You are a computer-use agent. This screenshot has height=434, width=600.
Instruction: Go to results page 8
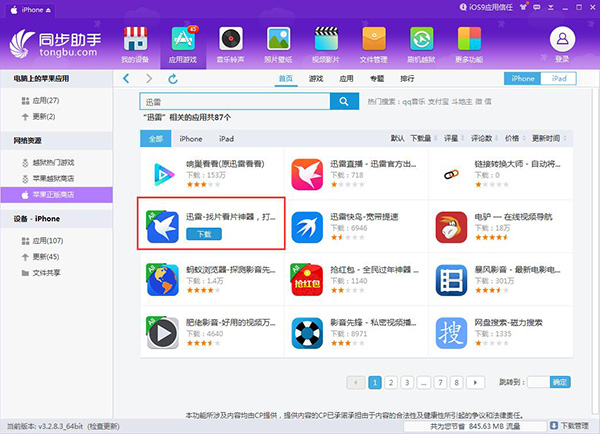click(457, 382)
